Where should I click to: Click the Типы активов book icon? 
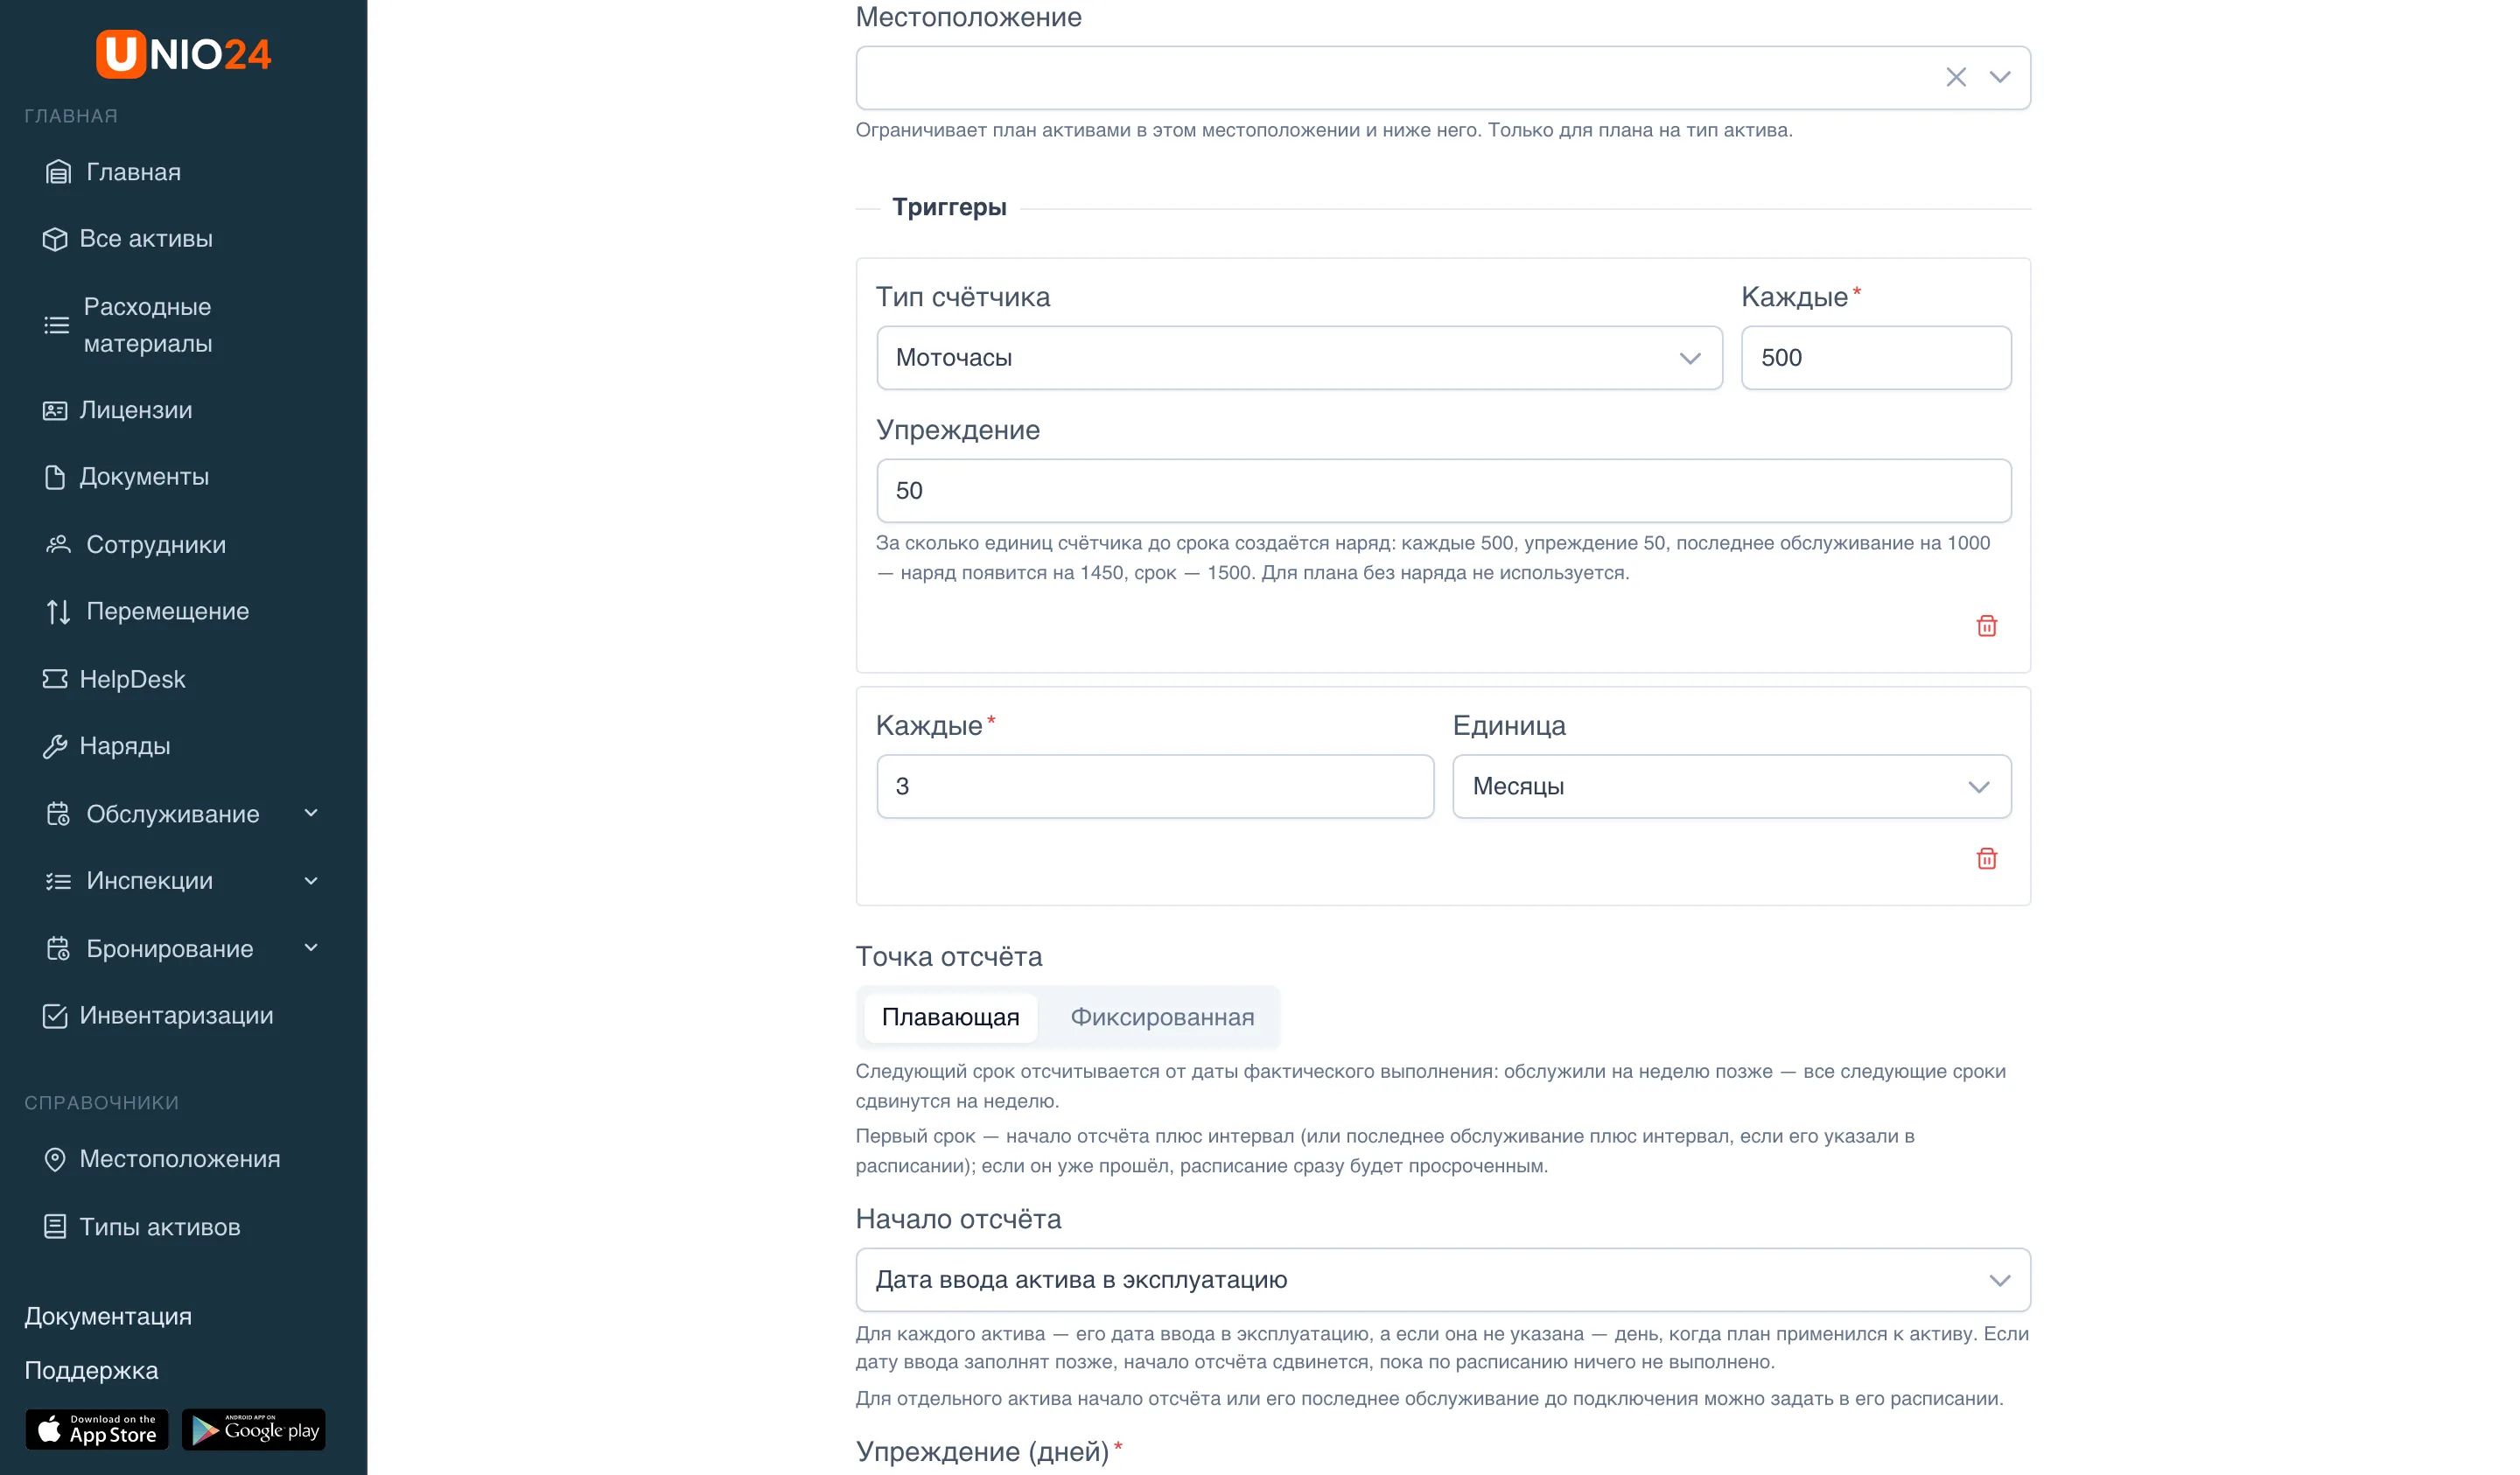point(55,1227)
